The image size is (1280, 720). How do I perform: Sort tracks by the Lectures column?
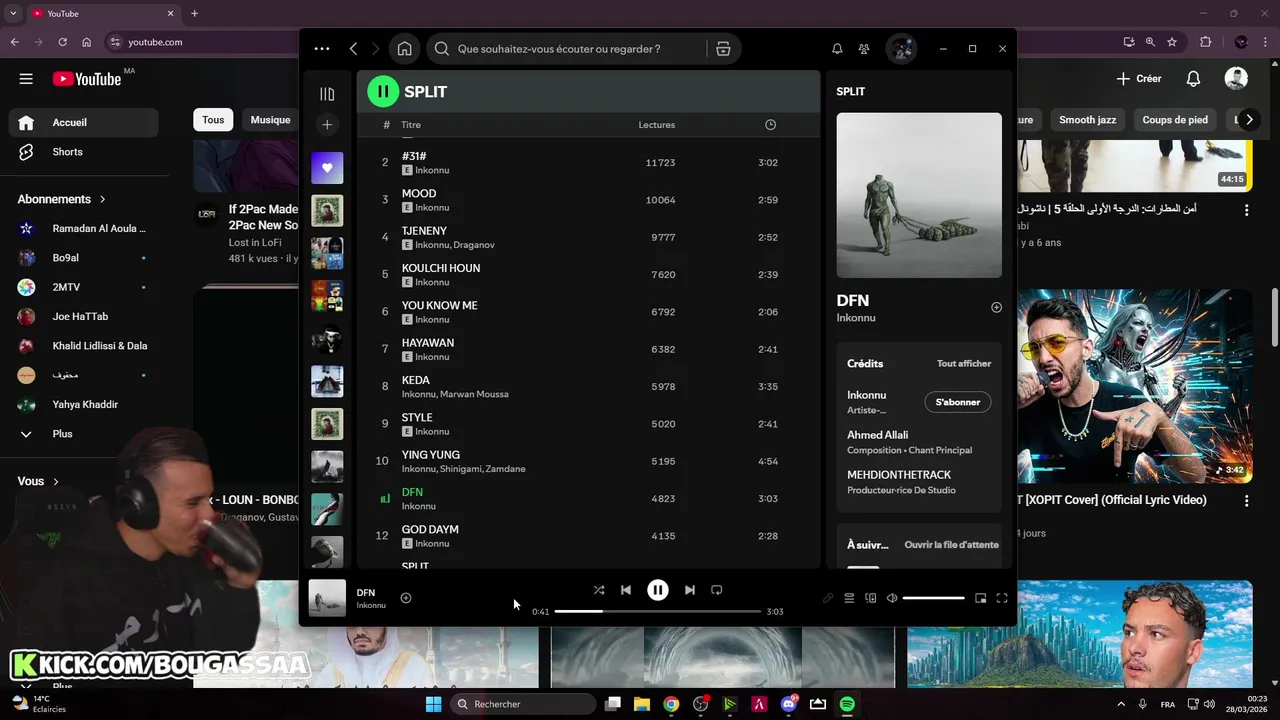[657, 125]
